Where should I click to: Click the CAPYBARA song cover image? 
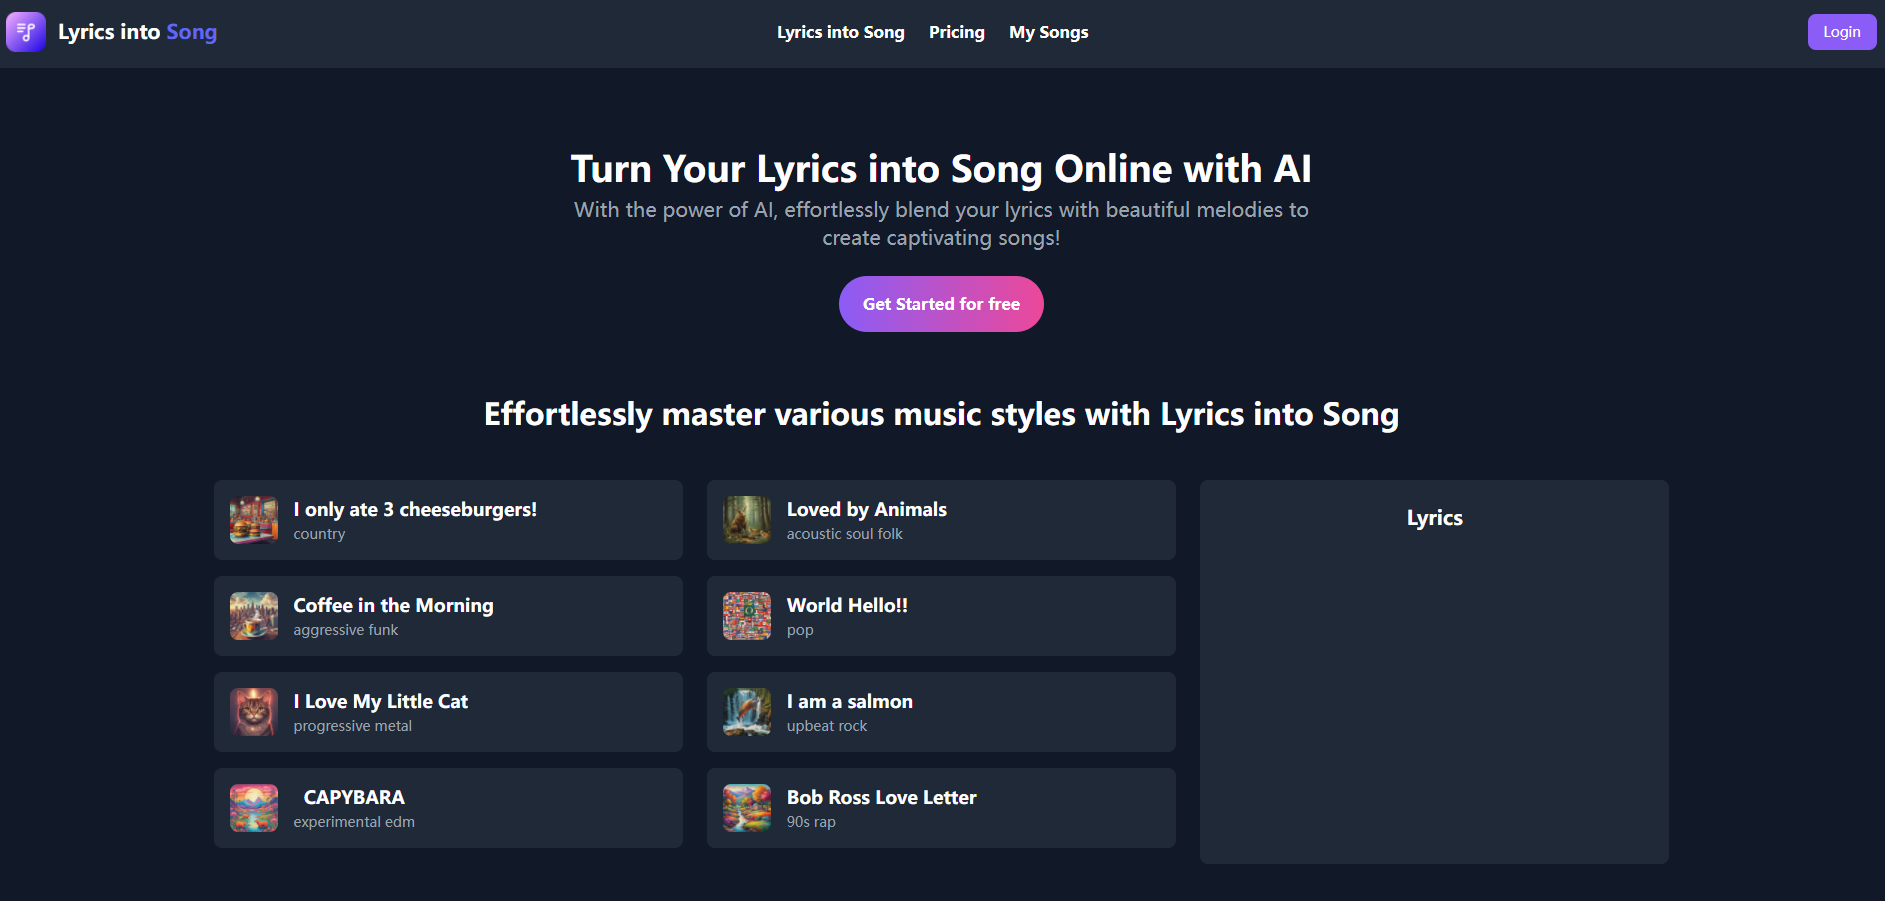coord(254,808)
